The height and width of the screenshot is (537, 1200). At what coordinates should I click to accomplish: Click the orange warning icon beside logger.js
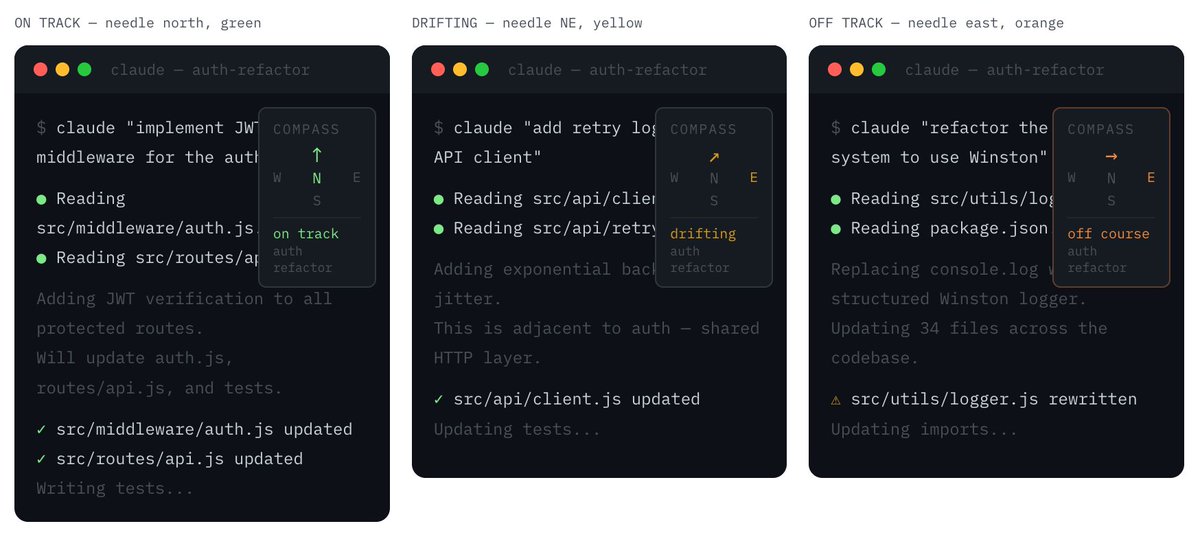point(836,400)
